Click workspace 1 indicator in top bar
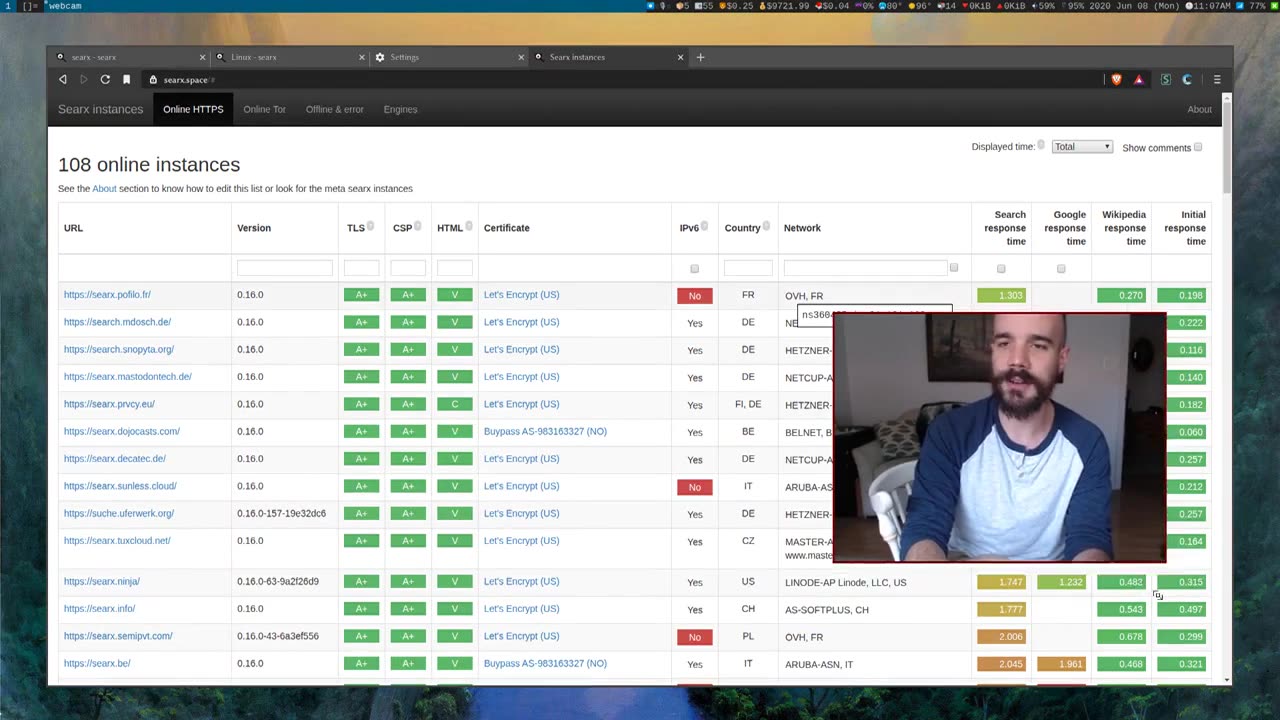Screen dimensions: 1280x720 (x=6, y=6)
